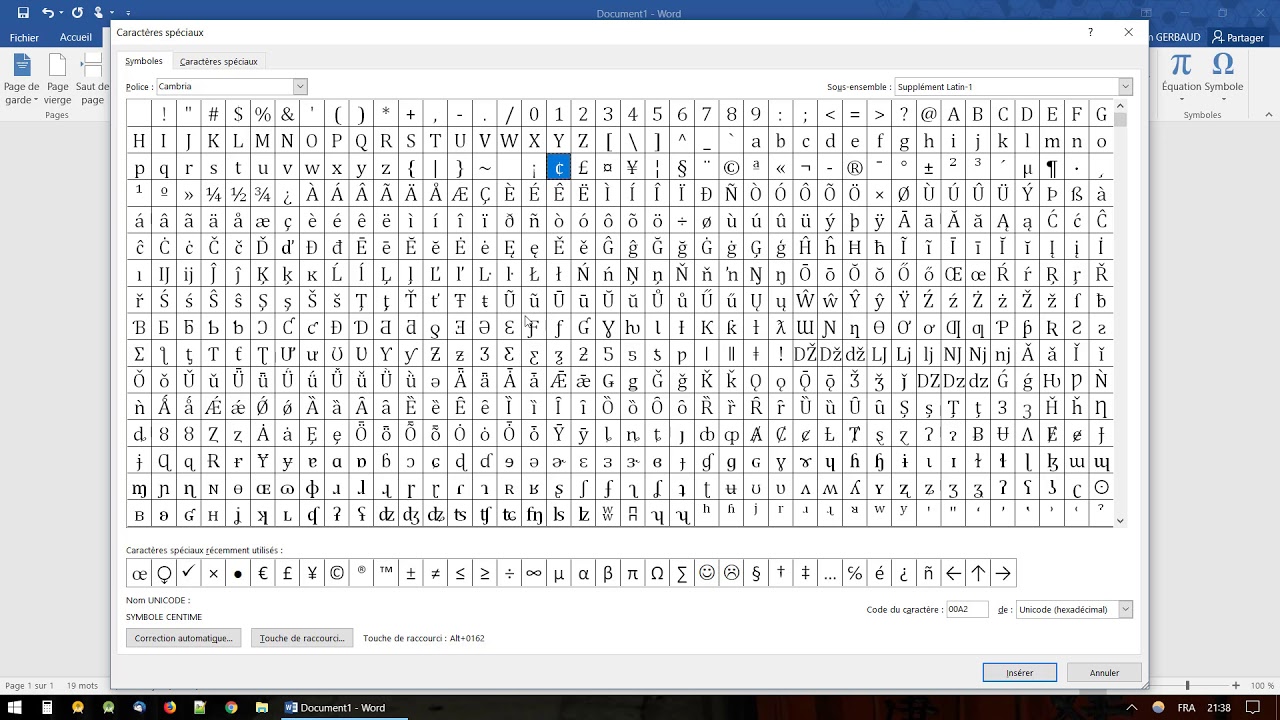Select Omega Ω in recent symbols
1280x720 pixels.
click(x=657, y=573)
